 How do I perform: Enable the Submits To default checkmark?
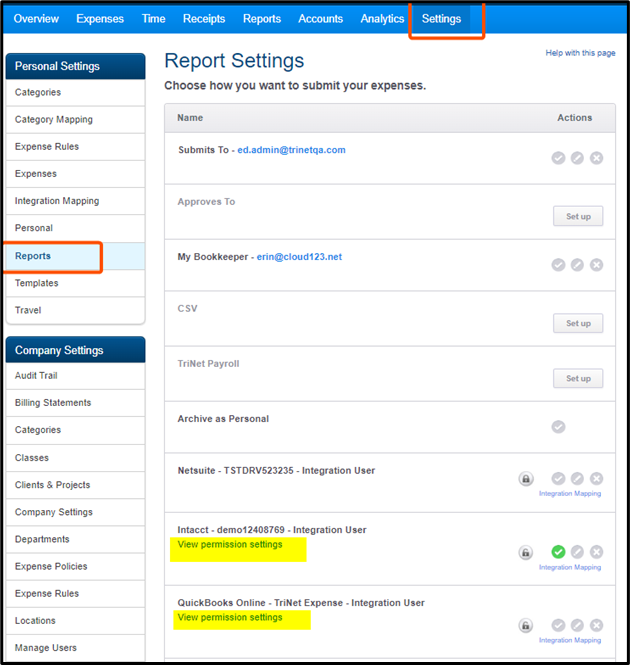(x=558, y=158)
